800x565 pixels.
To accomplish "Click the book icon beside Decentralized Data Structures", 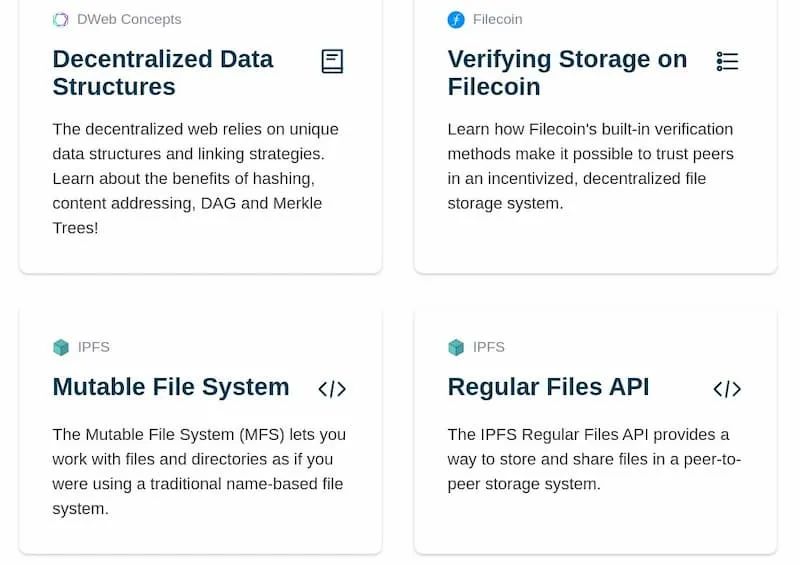I will [x=332, y=62].
